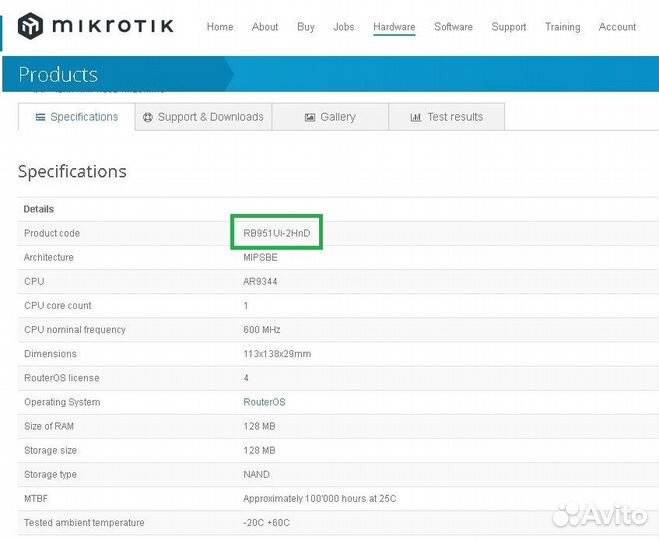659x540 pixels.
Task: Switch to the Gallery tab
Action: [330, 117]
